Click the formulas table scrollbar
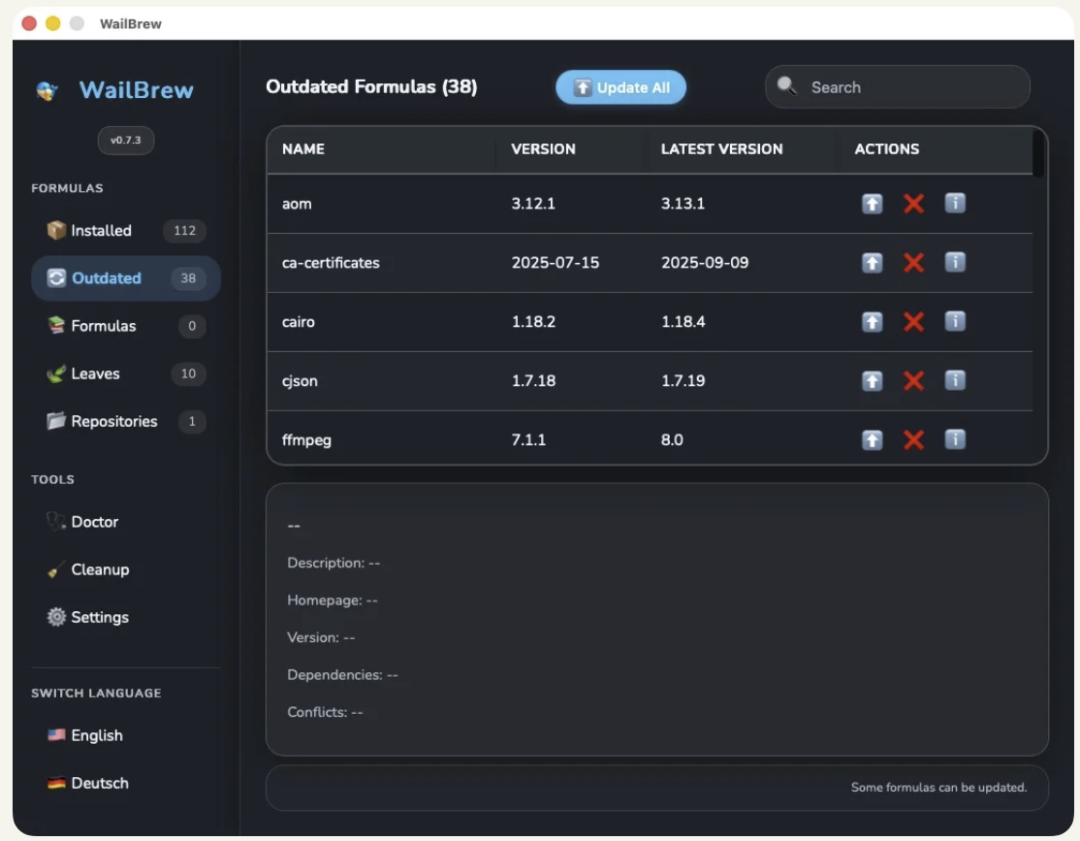This screenshot has height=841, width=1080. click(1038, 156)
